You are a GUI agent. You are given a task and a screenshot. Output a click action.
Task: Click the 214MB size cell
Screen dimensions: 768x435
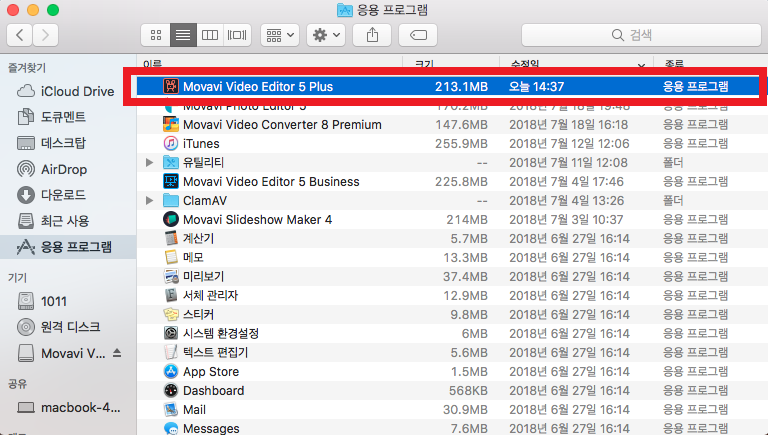tap(467, 219)
